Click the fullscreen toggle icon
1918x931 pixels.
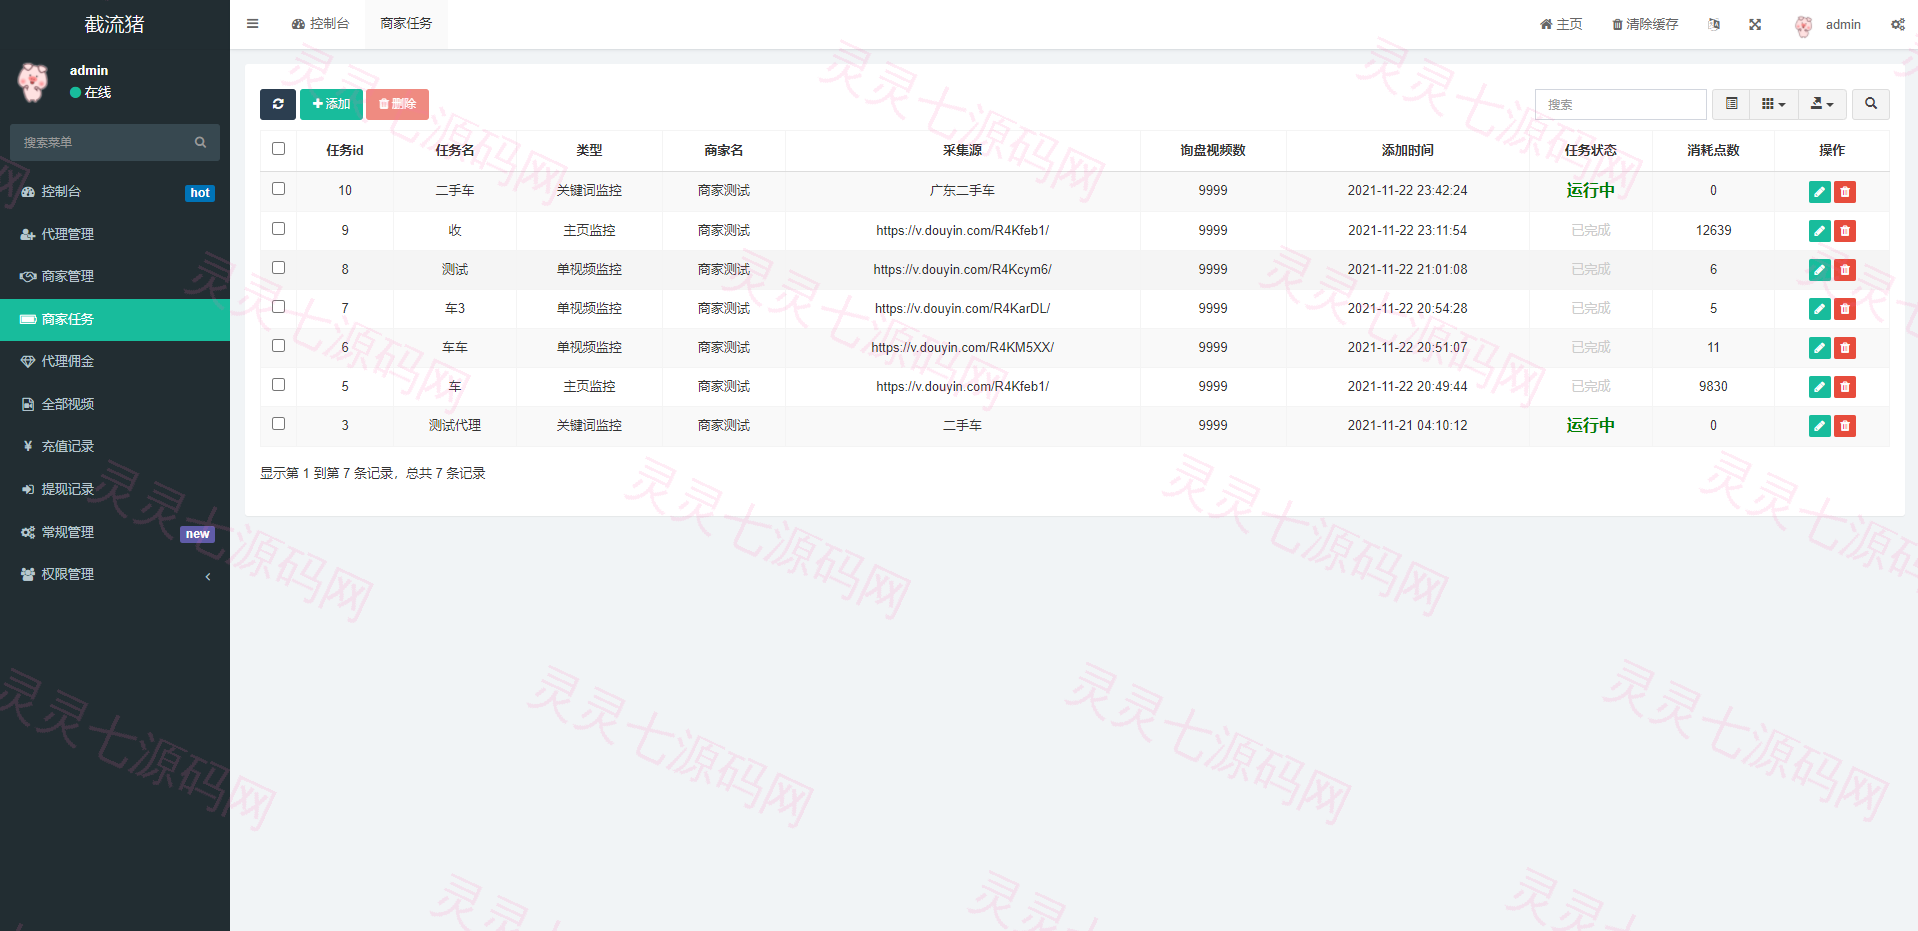click(1755, 24)
